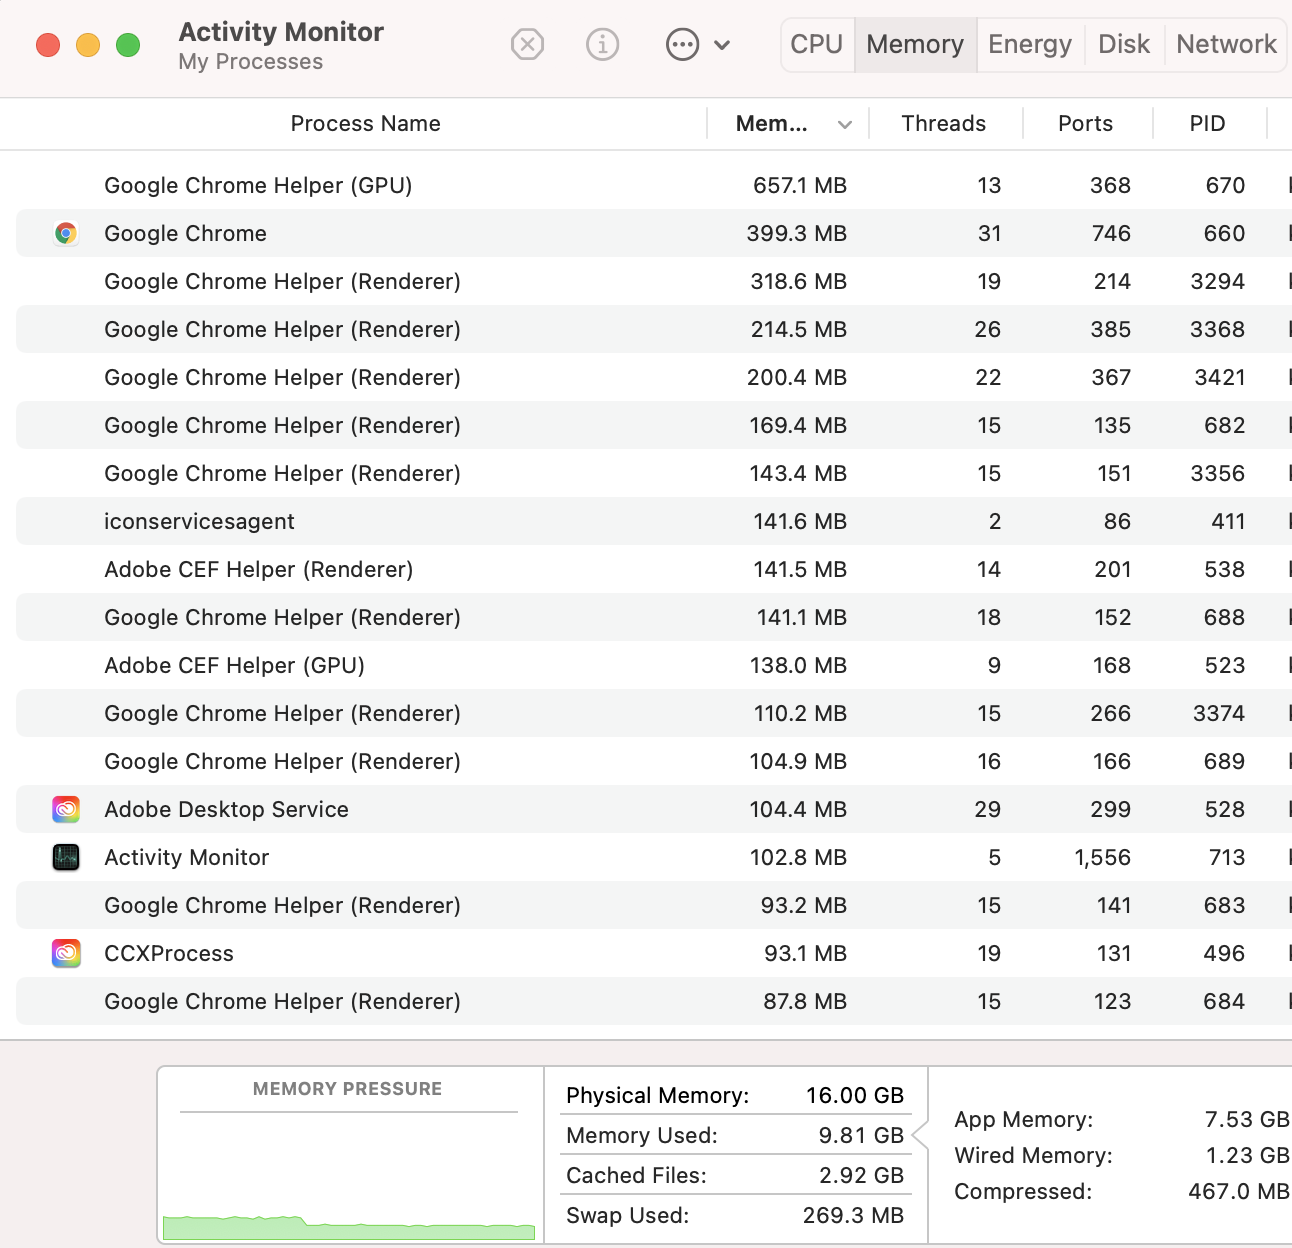Click the PID column header
Image resolution: width=1292 pixels, height=1248 pixels.
tap(1207, 124)
